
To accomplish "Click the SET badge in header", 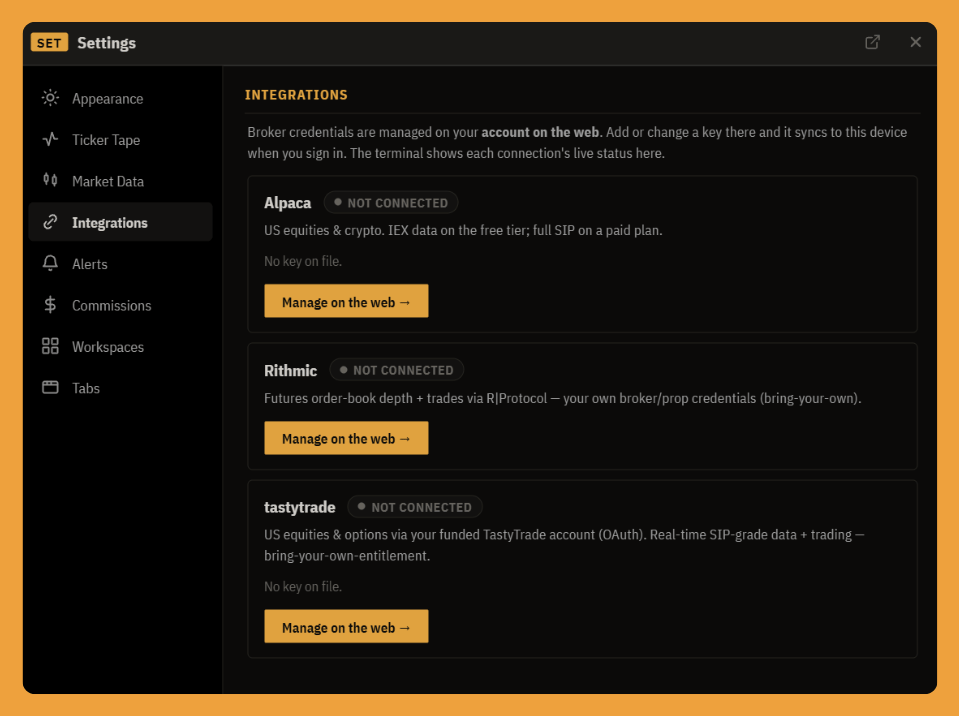I will coord(49,43).
